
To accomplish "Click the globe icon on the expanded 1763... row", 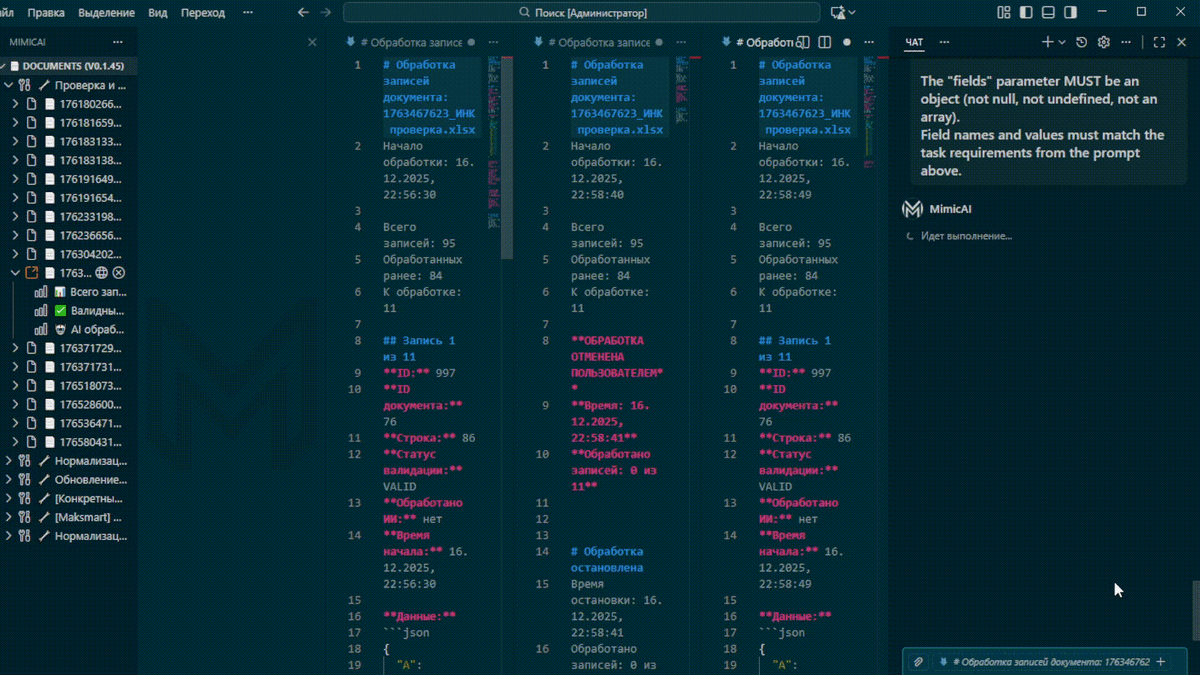I will 101,273.
